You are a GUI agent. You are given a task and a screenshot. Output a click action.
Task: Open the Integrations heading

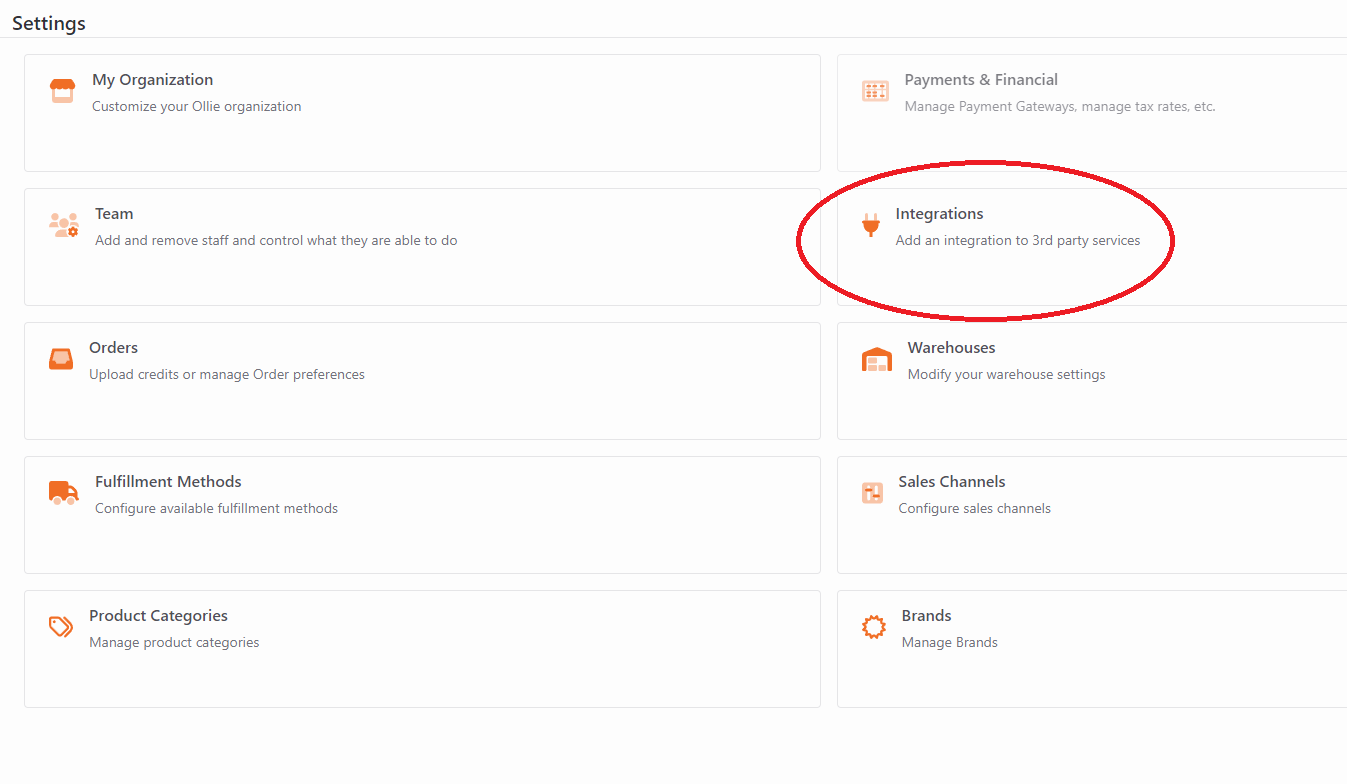(939, 214)
